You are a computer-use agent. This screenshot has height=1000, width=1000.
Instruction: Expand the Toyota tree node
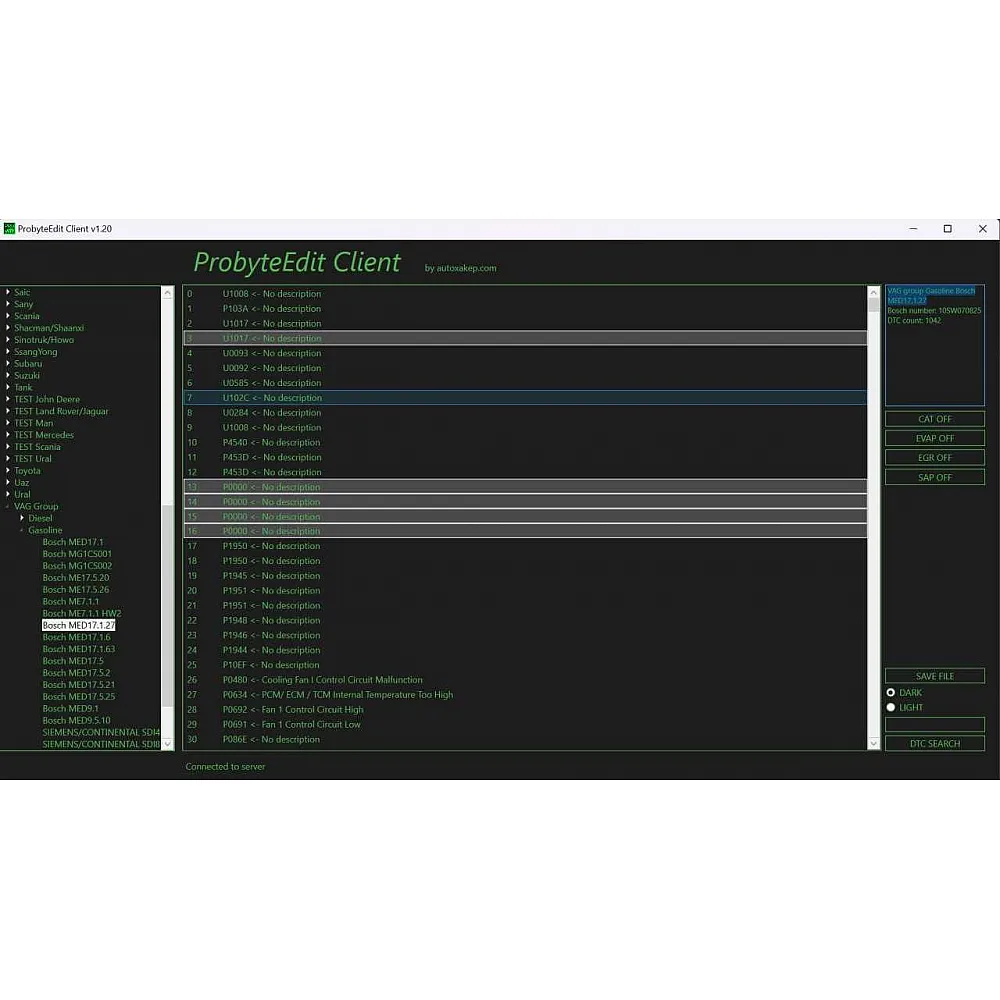[8, 470]
